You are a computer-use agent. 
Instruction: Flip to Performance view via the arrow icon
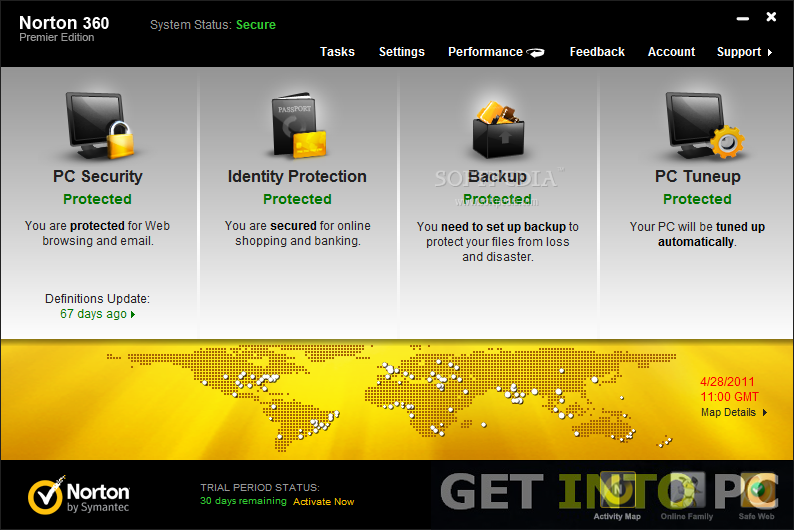(x=535, y=52)
